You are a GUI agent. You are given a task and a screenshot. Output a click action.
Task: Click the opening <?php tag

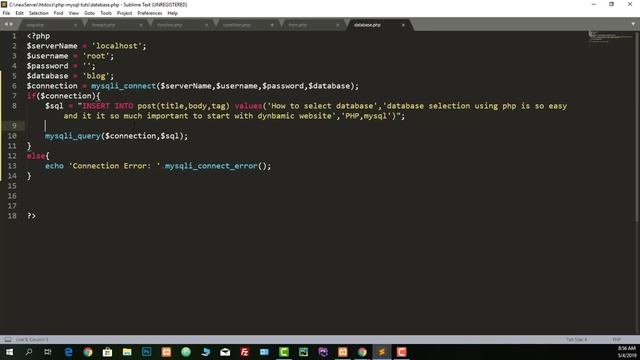[38, 36]
